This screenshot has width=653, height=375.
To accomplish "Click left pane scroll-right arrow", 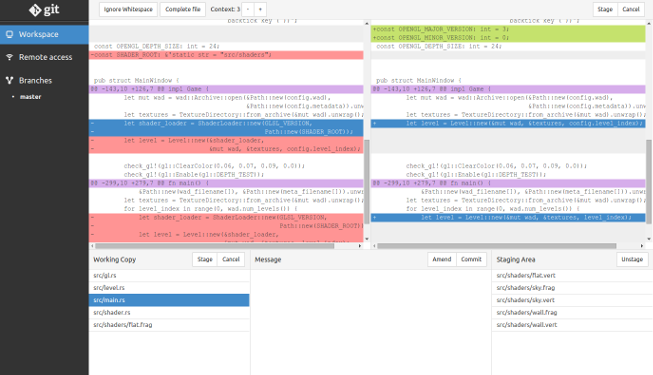I will pyautogui.click(x=360, y=246).
